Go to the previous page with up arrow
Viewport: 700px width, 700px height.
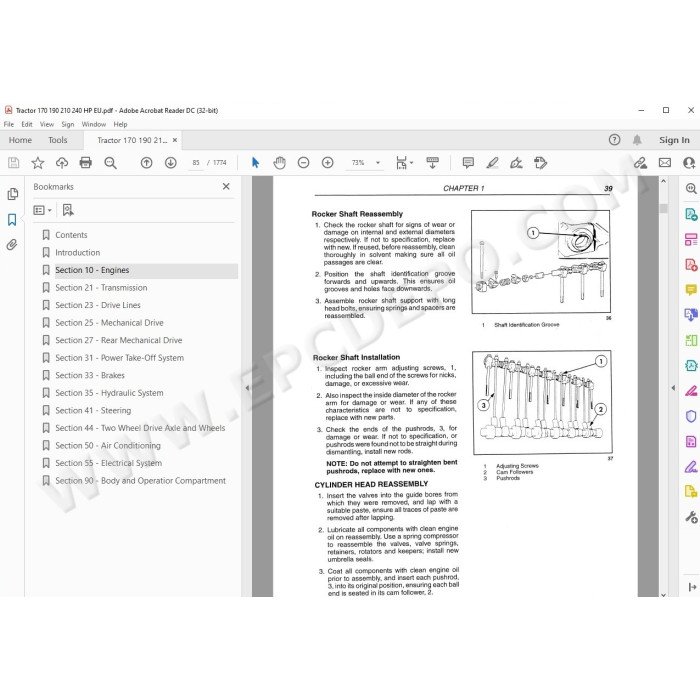click(146, 163)
